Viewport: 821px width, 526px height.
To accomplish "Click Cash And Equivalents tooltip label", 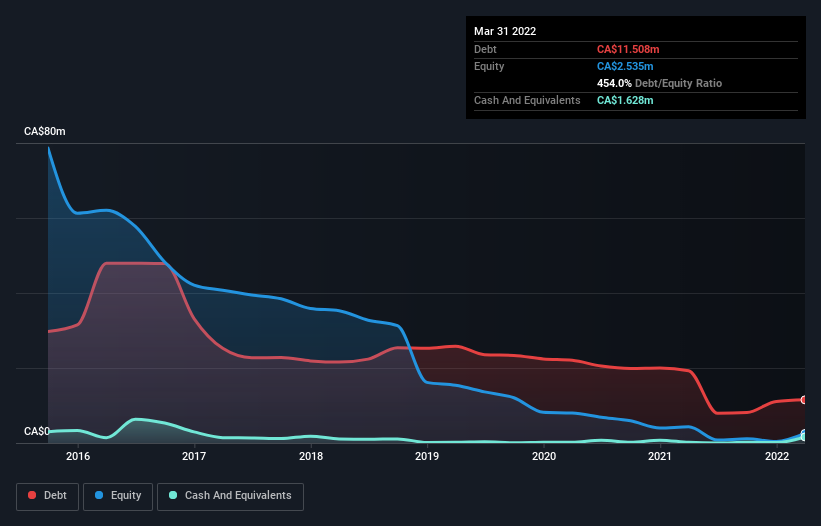I will (527, 100).
